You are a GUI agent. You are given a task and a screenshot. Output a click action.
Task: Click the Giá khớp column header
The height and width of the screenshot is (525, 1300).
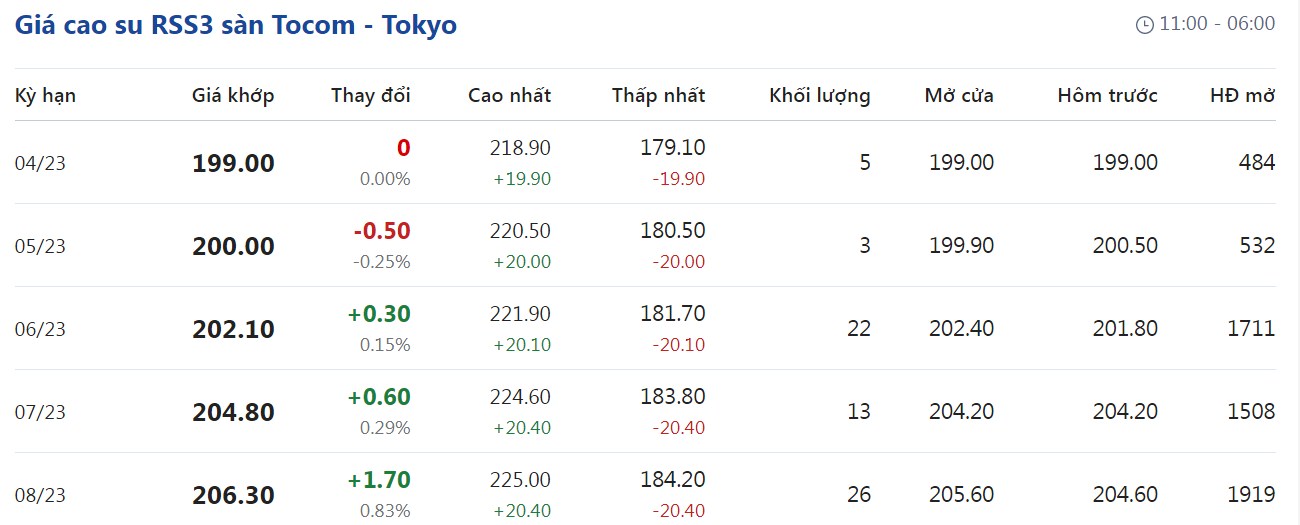(233, 96)
